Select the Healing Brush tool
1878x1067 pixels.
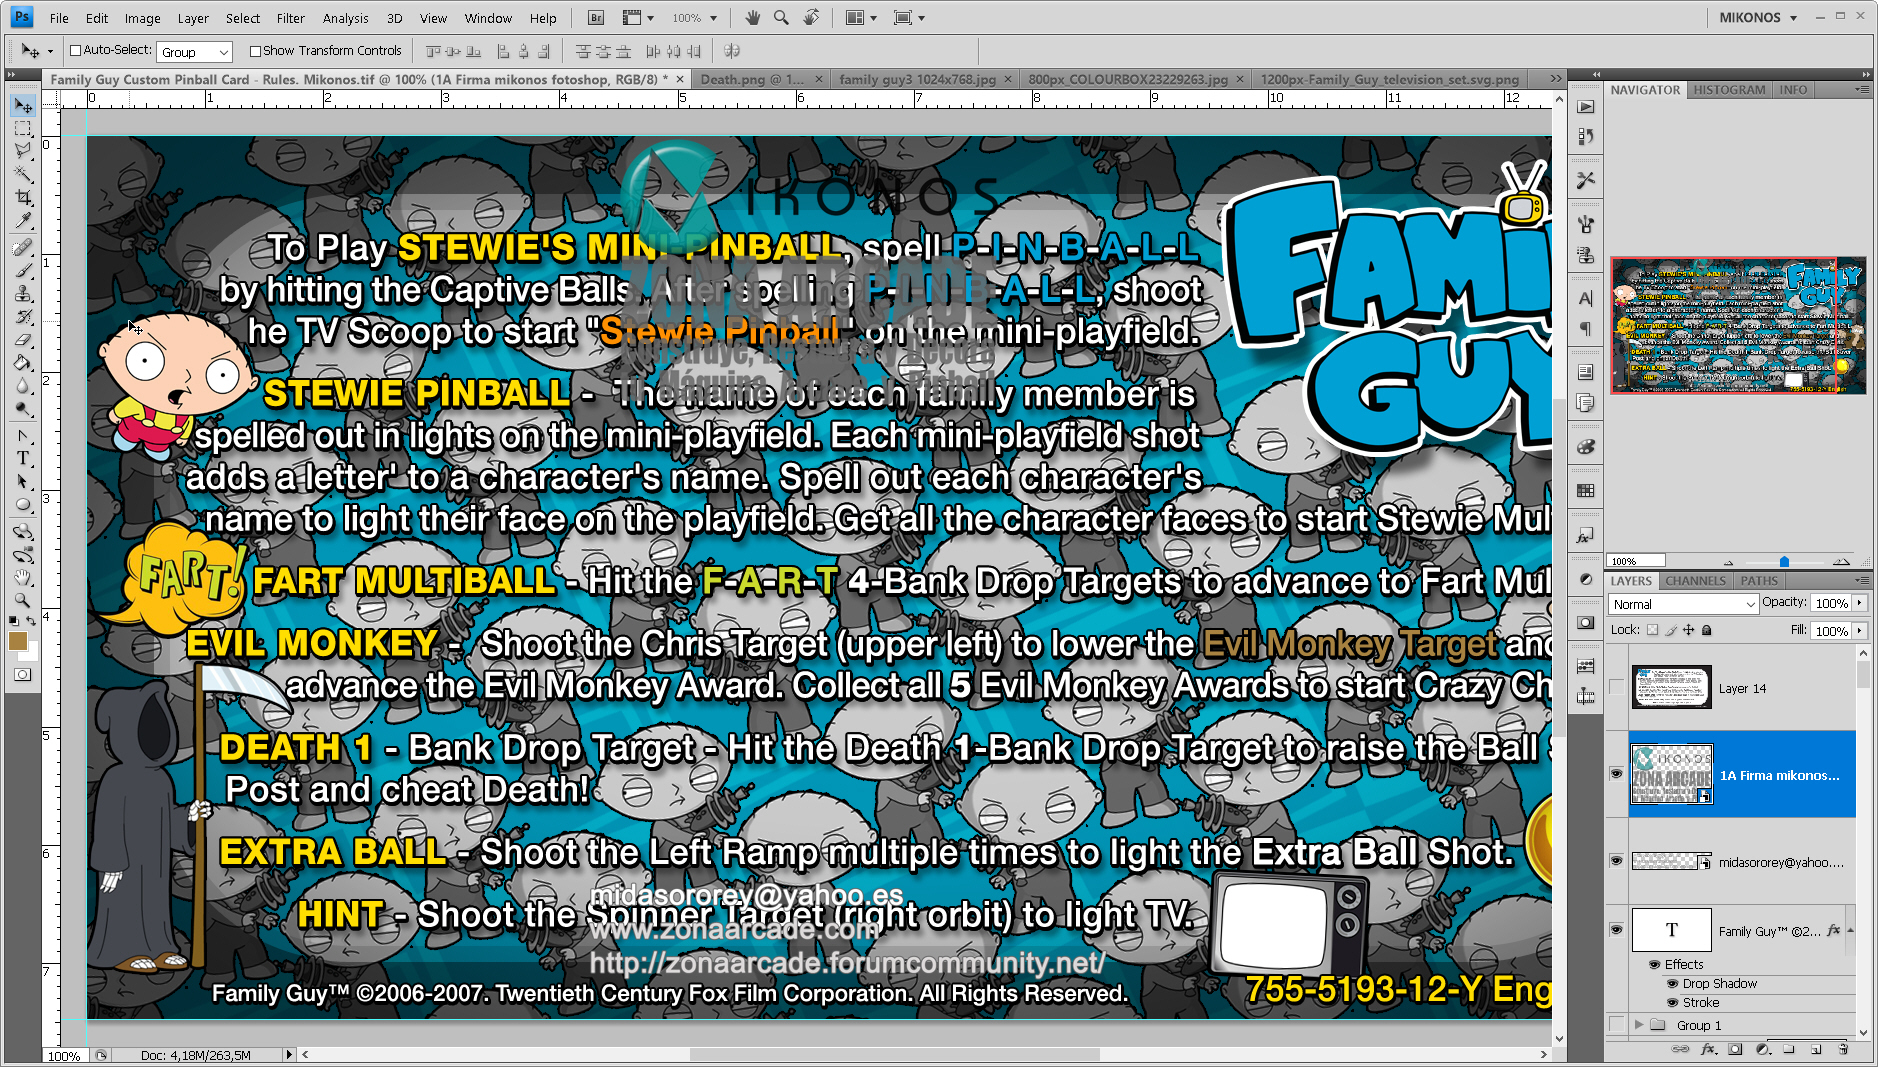[23, 247]
